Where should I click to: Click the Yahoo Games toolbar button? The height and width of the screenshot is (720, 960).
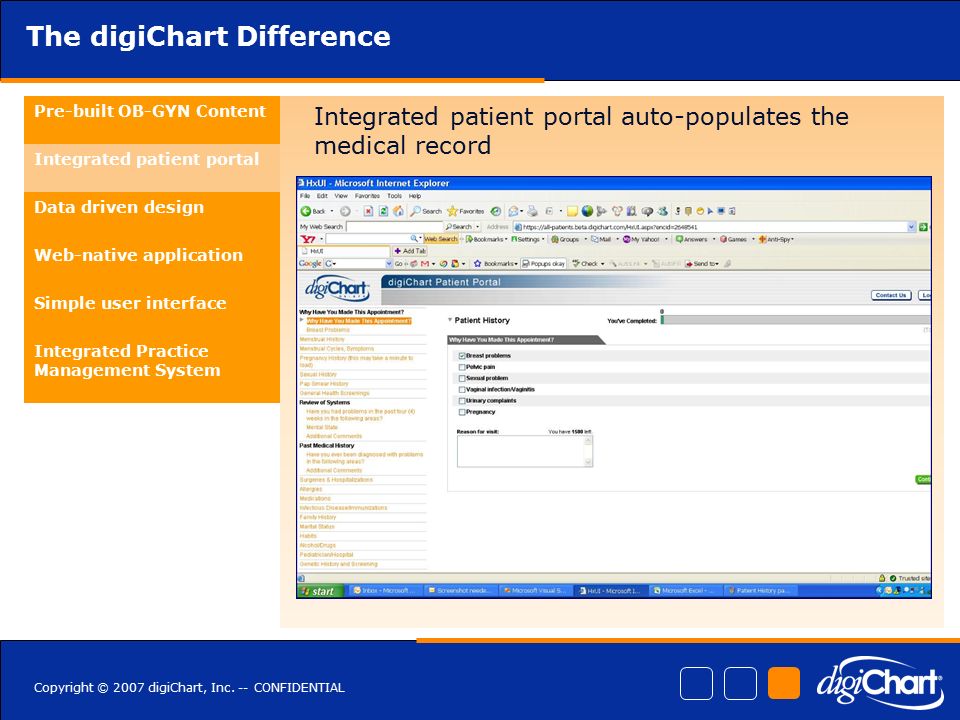(x=733, y=239)
